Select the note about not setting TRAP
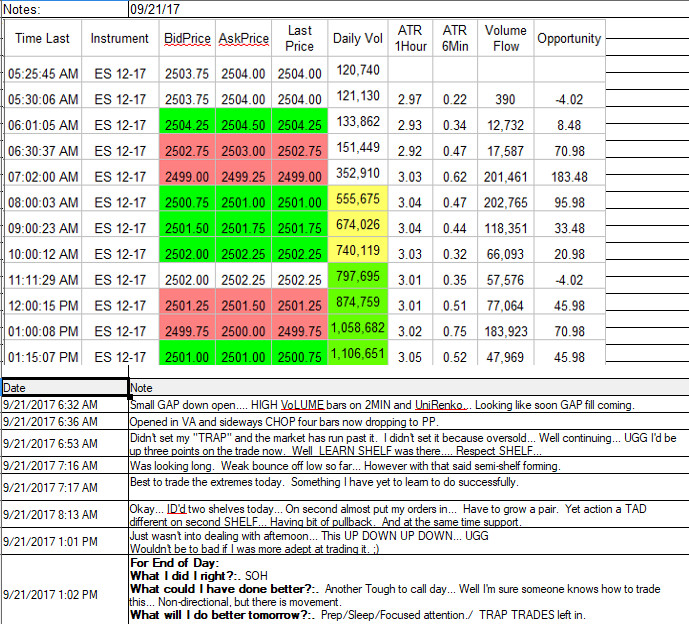 409,443
